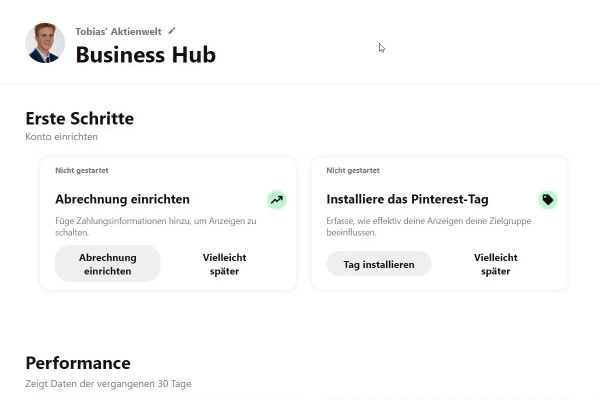Click the Performance heading
Screen dimensions: 600x400
tap(78, 363)
